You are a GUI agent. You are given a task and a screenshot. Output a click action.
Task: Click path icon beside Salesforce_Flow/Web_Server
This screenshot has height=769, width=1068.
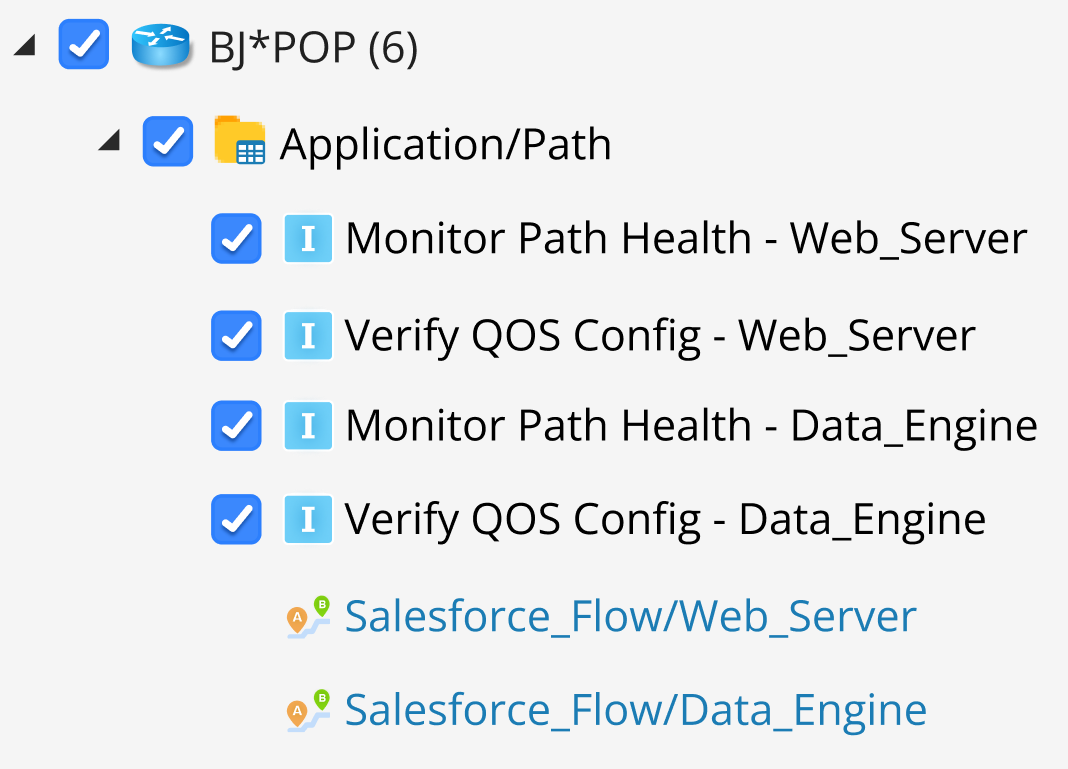click(x=308, y=616)
